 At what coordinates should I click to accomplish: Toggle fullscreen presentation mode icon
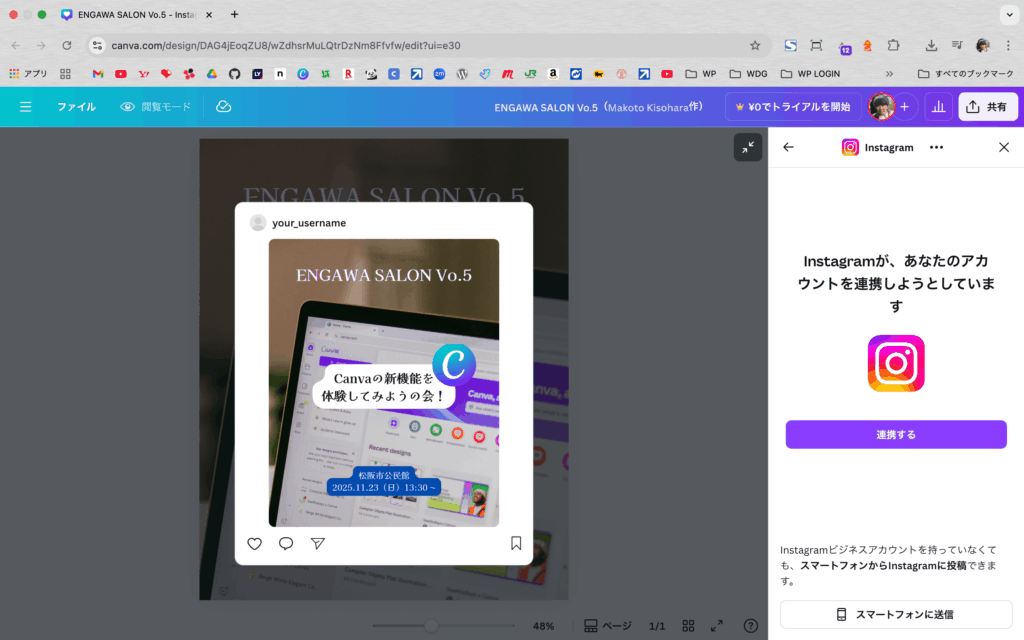(x=717, y=626)
